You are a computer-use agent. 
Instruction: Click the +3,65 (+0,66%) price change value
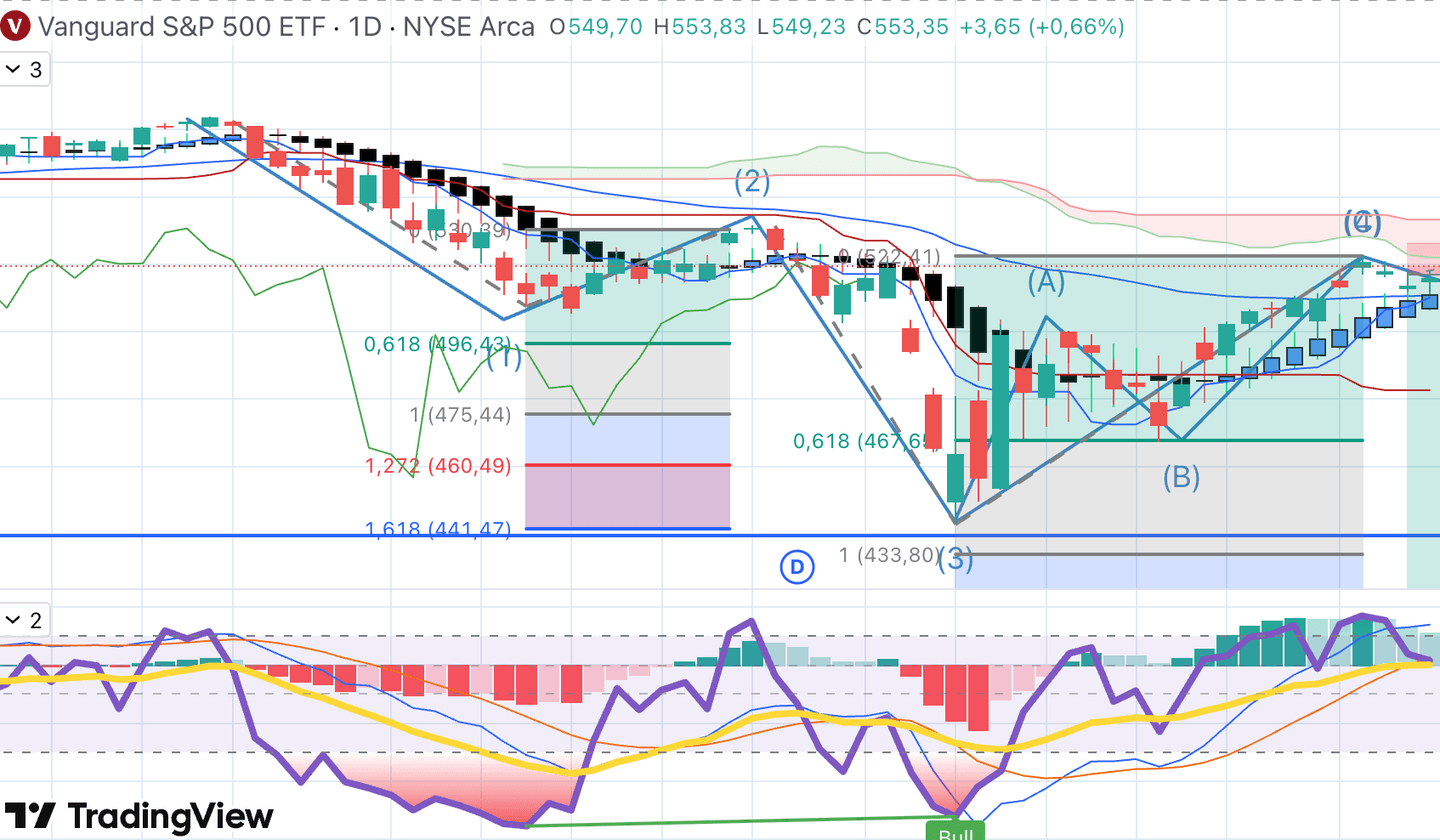pyautogui.click(x=1041, y=27)
